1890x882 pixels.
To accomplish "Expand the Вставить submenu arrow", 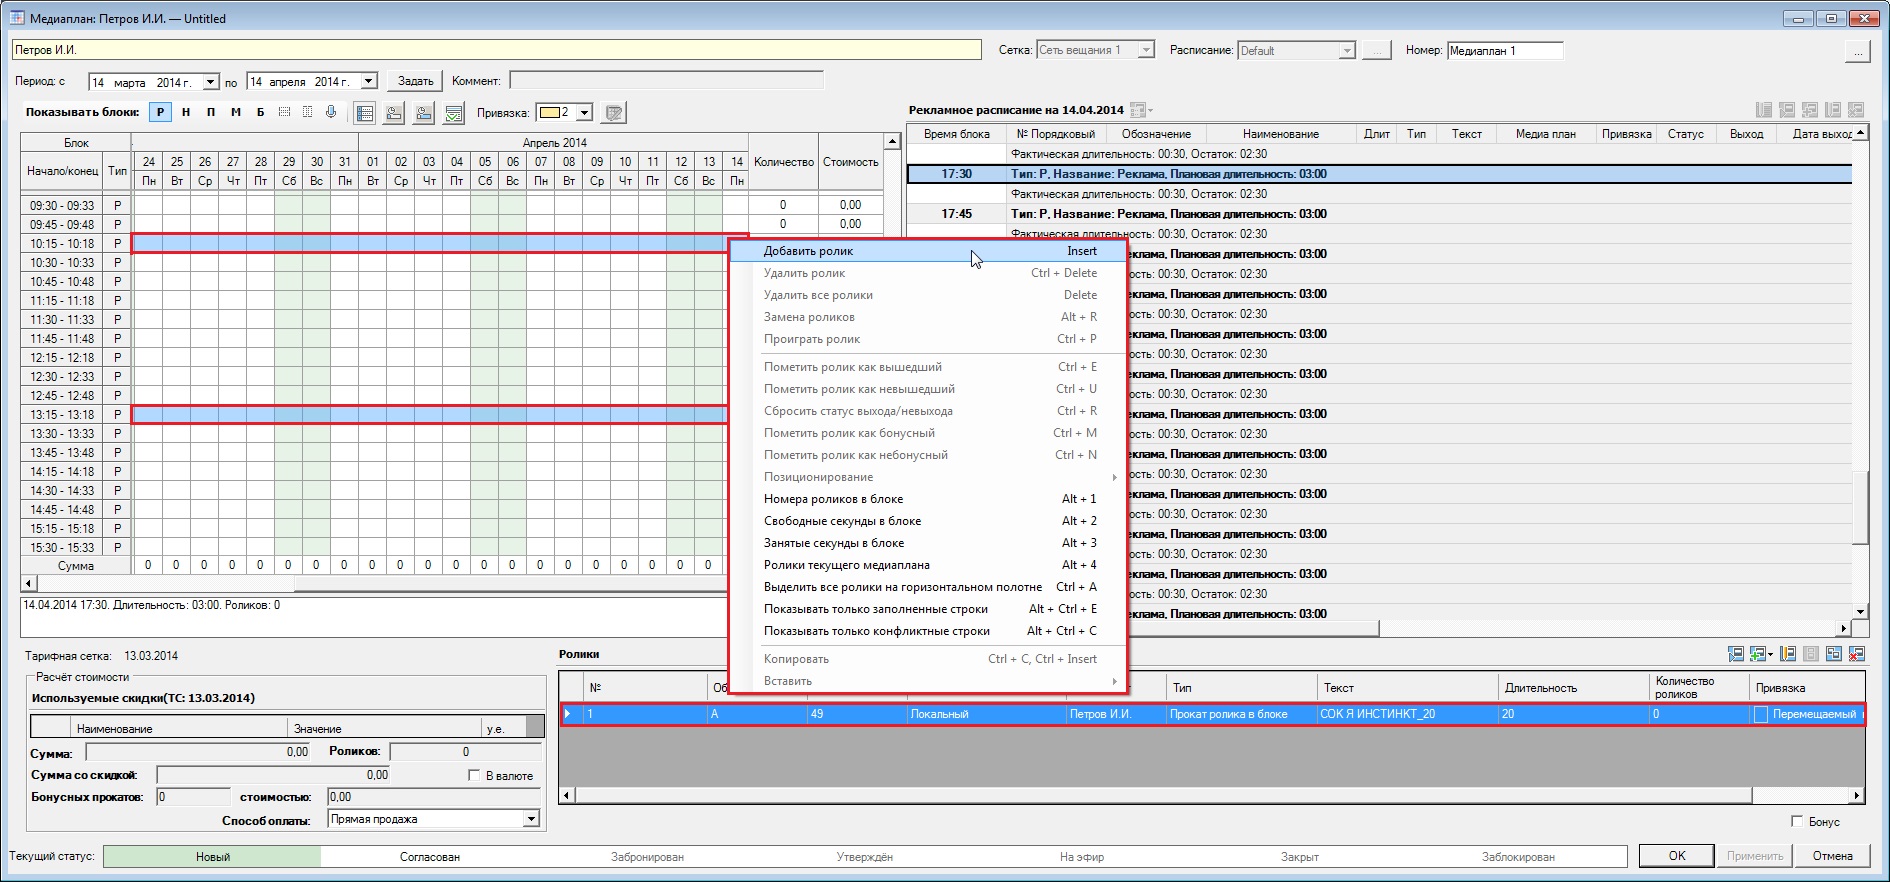I will tap(1114, 681).
